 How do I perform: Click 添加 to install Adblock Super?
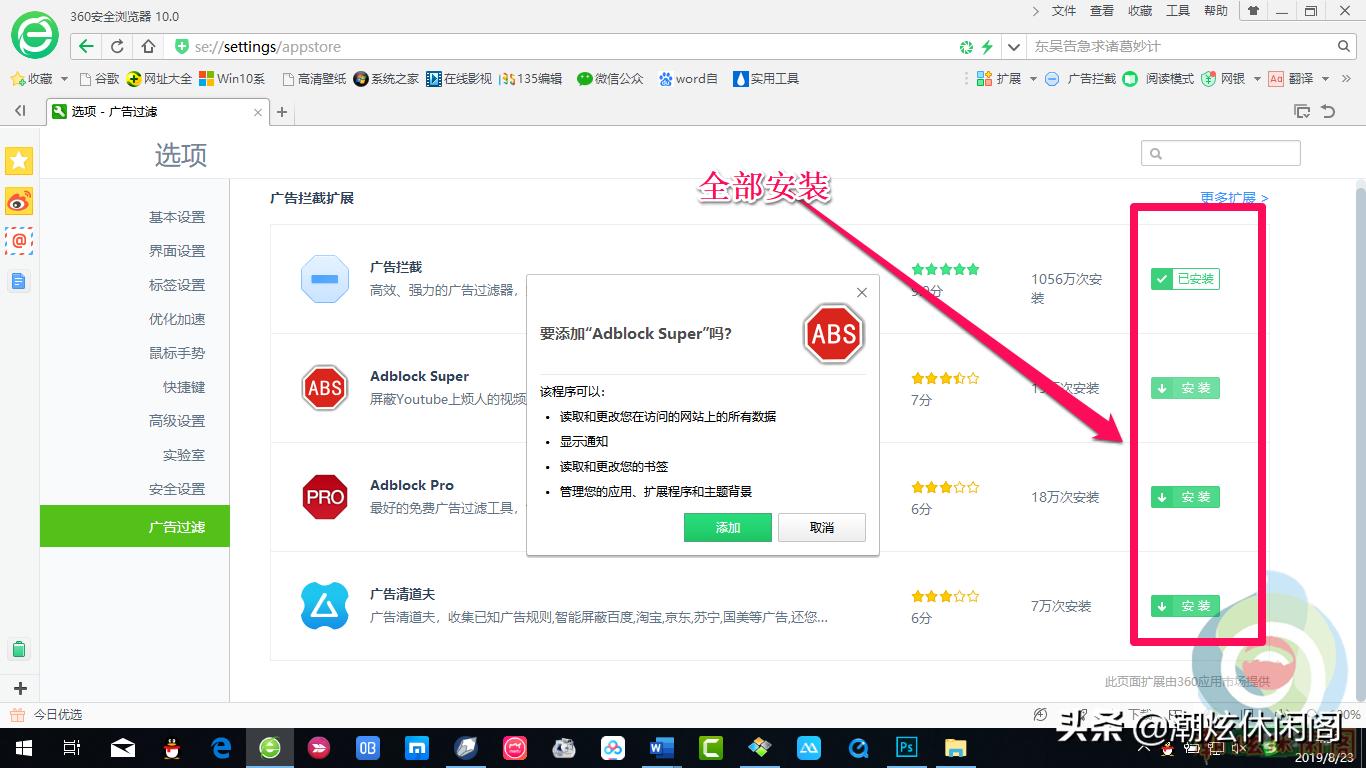pos(727,527)
